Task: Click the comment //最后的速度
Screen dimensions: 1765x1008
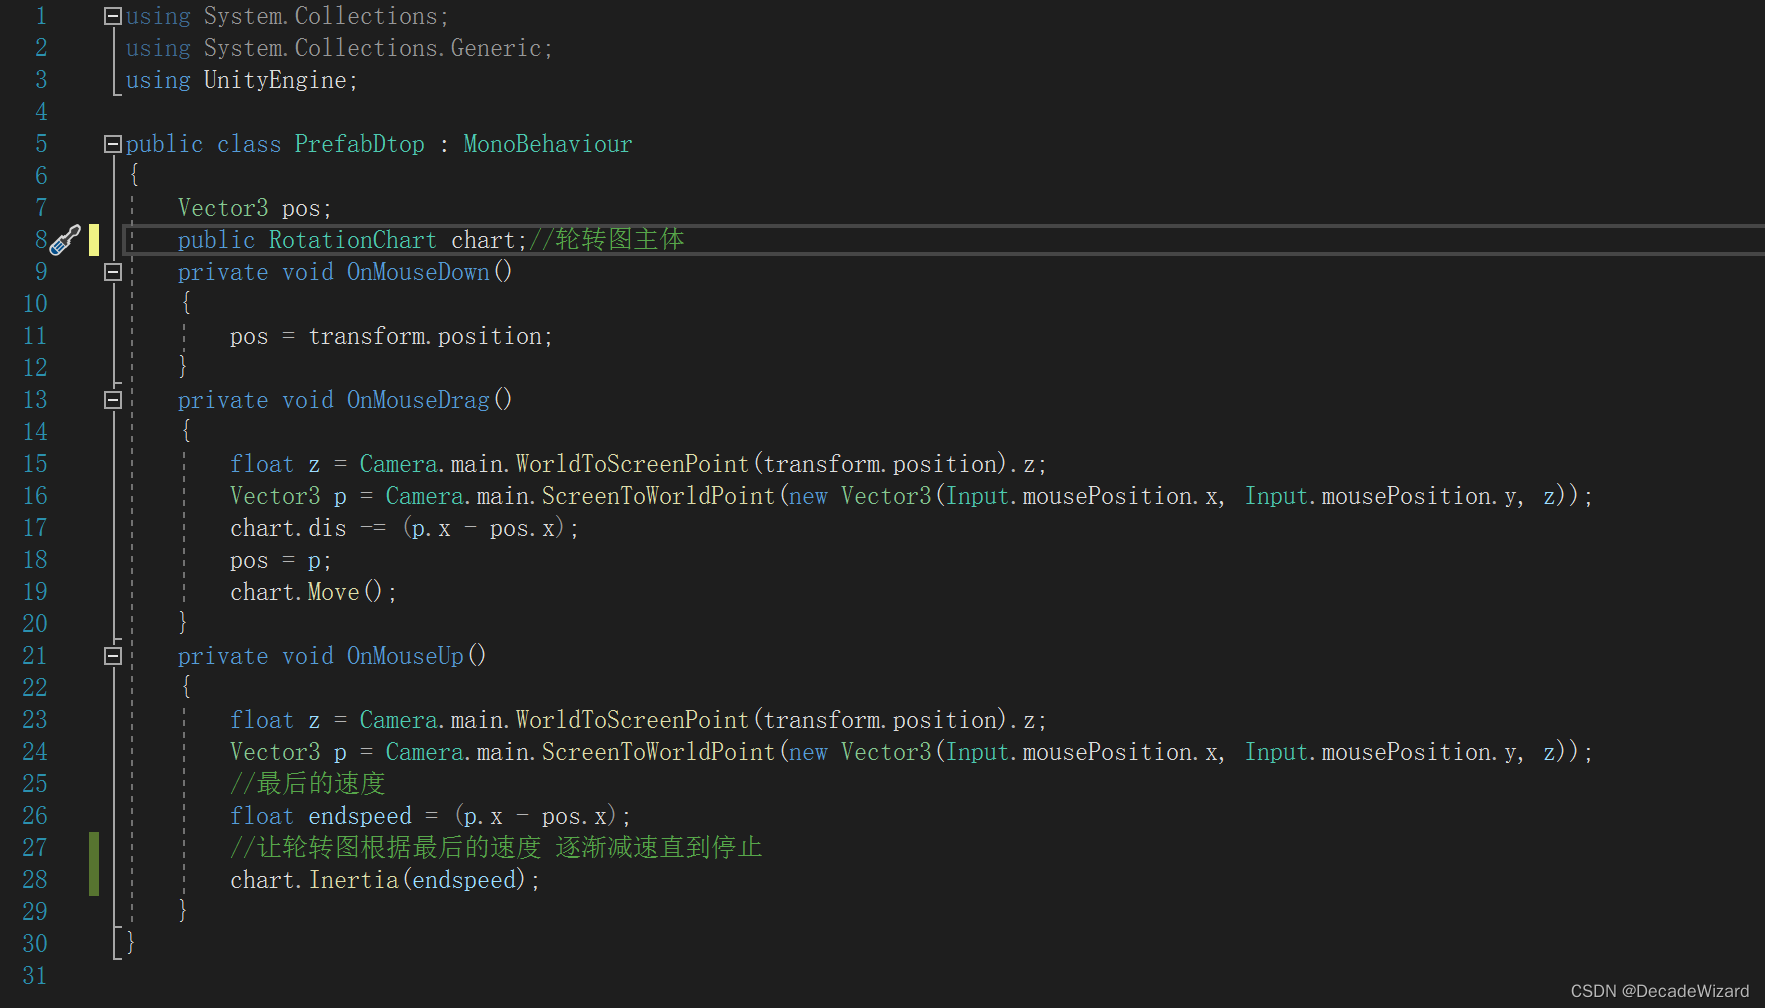Action: [308, 784]
